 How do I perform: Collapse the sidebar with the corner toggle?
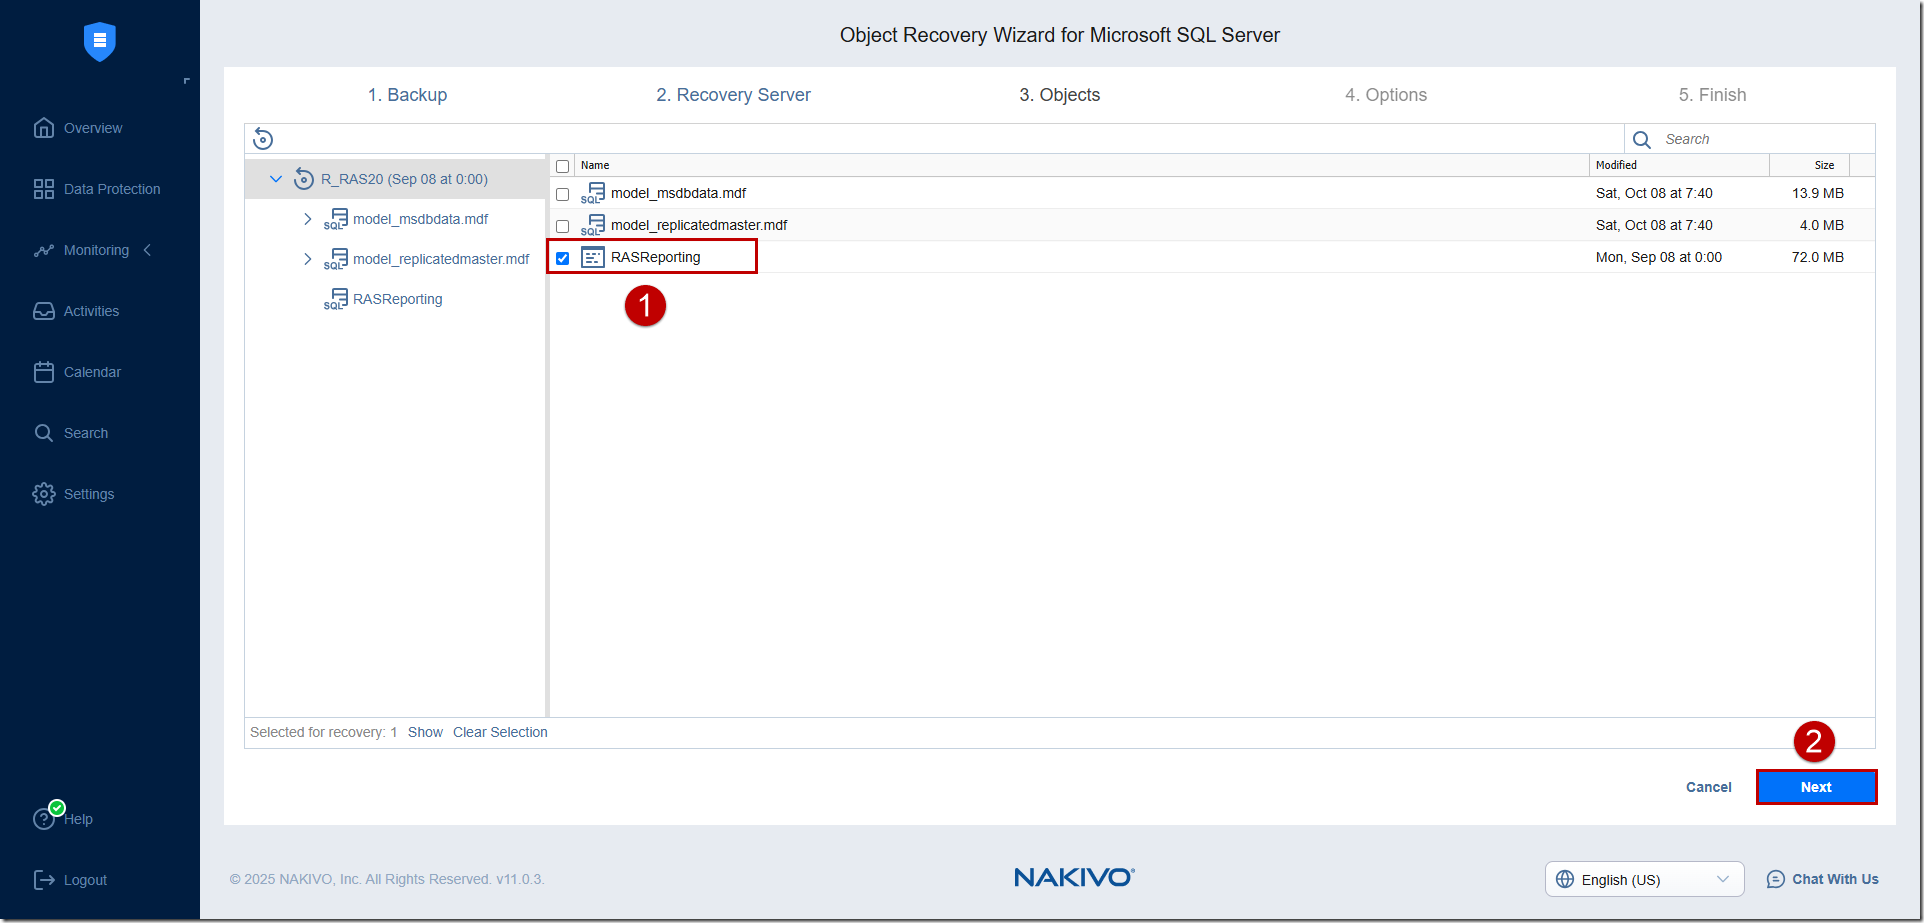(186, 81)
